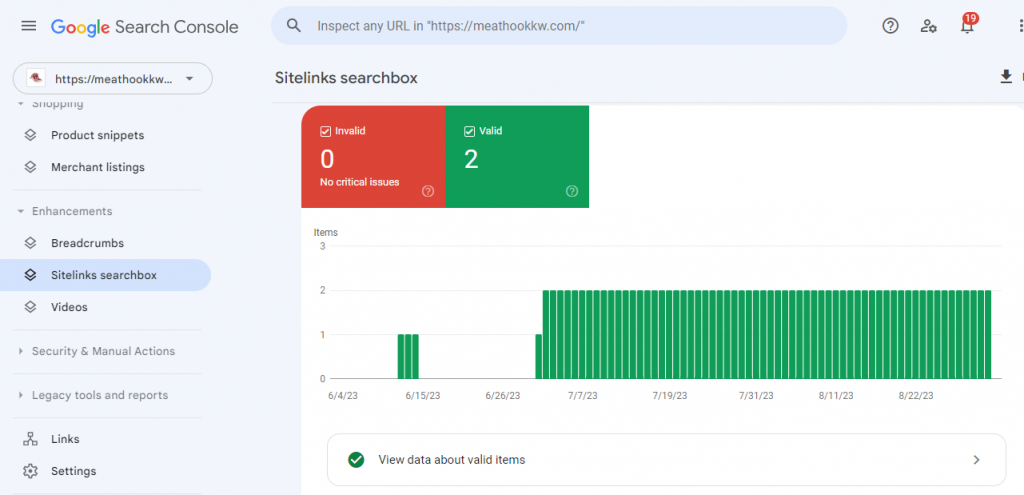Click the last green chart bar
1024x495 pixels.
(987, 334)
